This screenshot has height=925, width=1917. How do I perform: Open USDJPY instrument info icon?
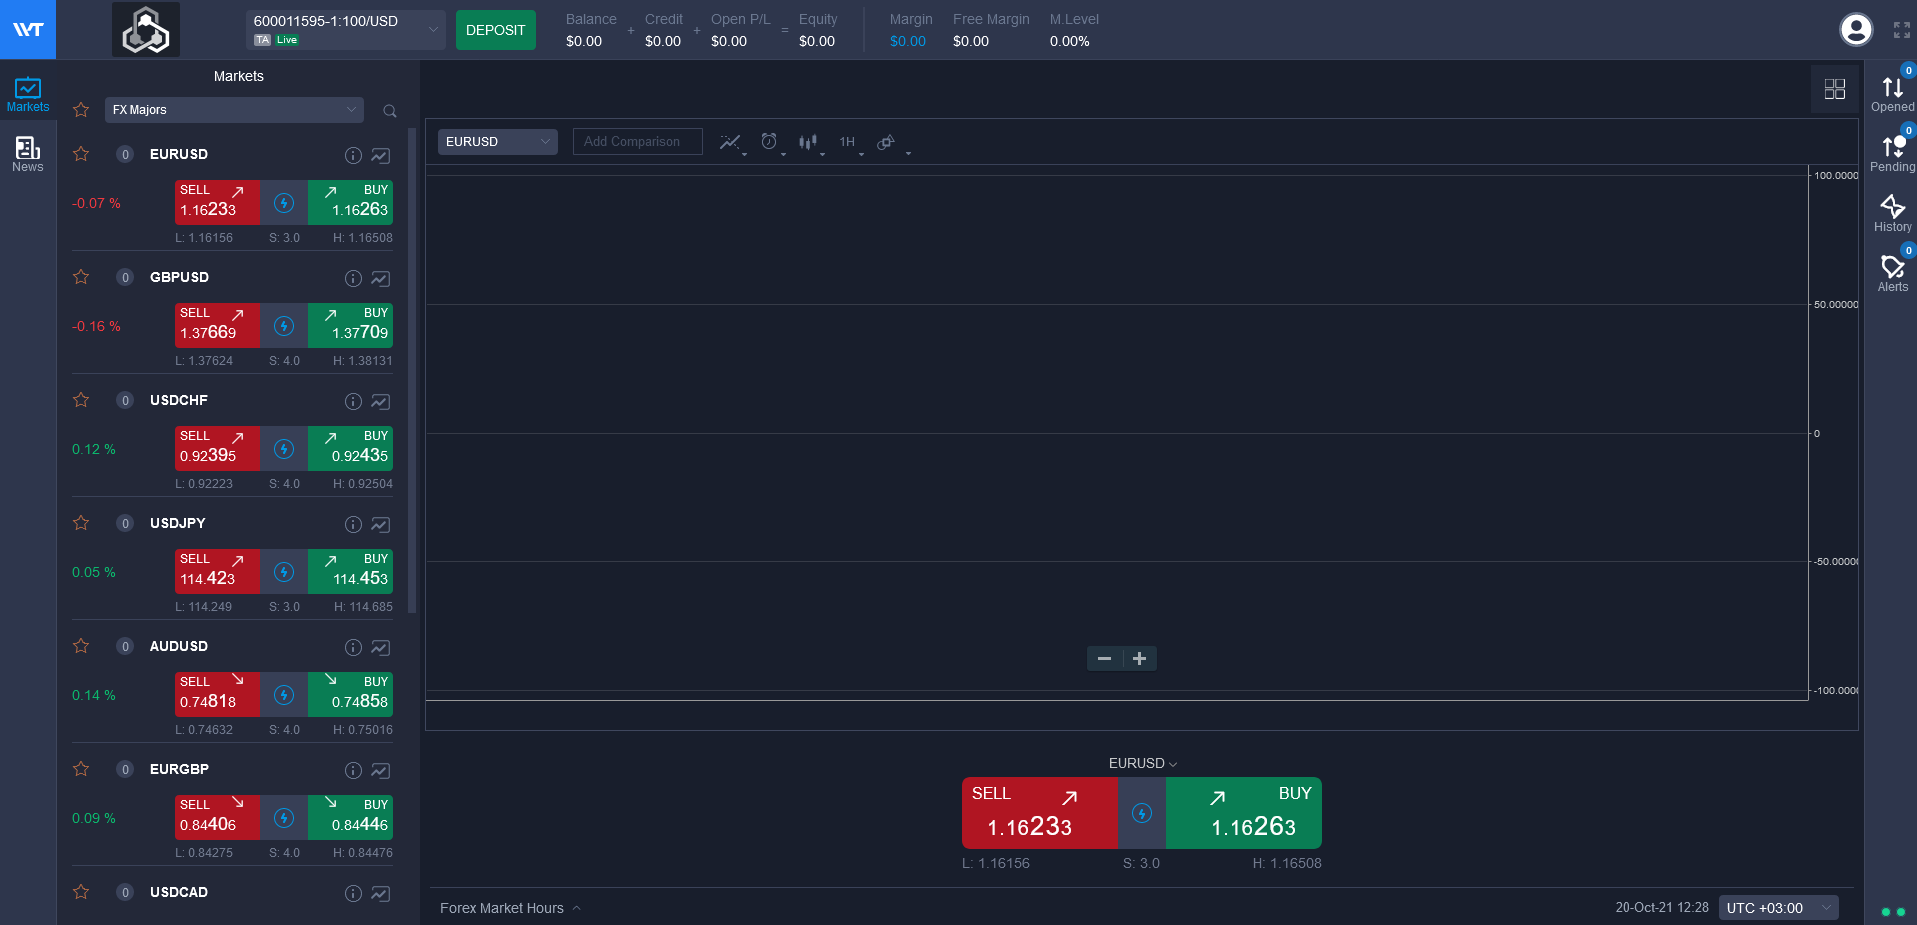click(x=353, y=524)
